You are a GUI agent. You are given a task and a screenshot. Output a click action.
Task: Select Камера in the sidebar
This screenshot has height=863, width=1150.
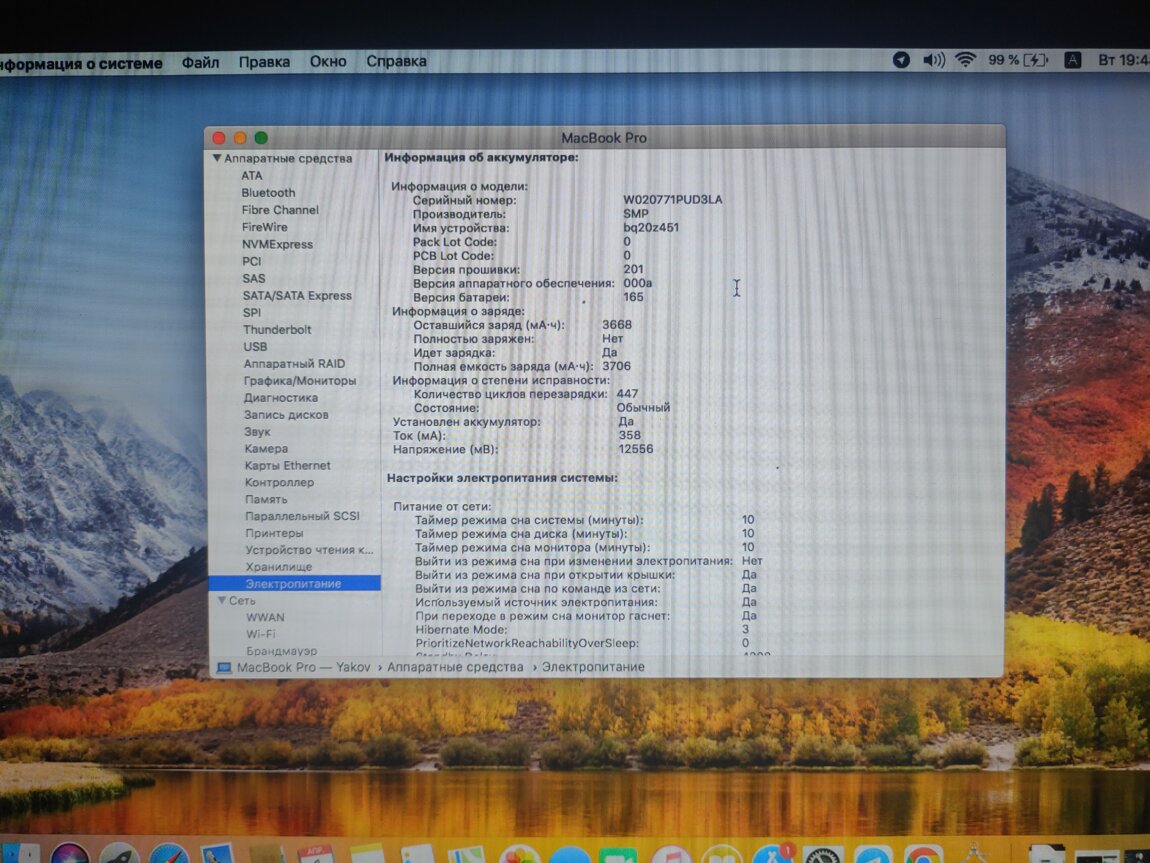[x=266, y=448]
